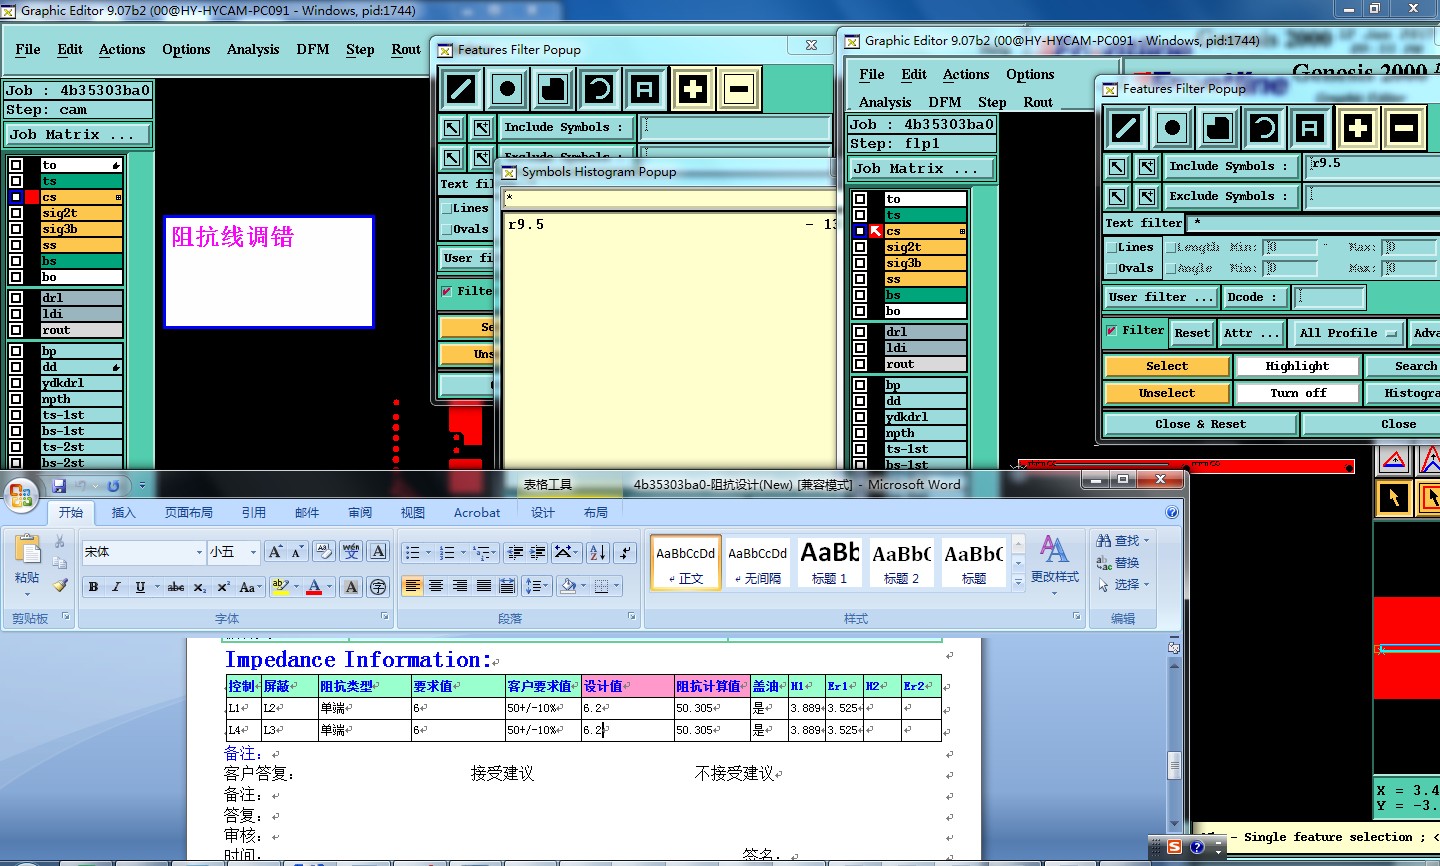Screen dimensions: 1440x866
Task: Click Word Office button
Action: pyautogui.click(x=21, y=494)
